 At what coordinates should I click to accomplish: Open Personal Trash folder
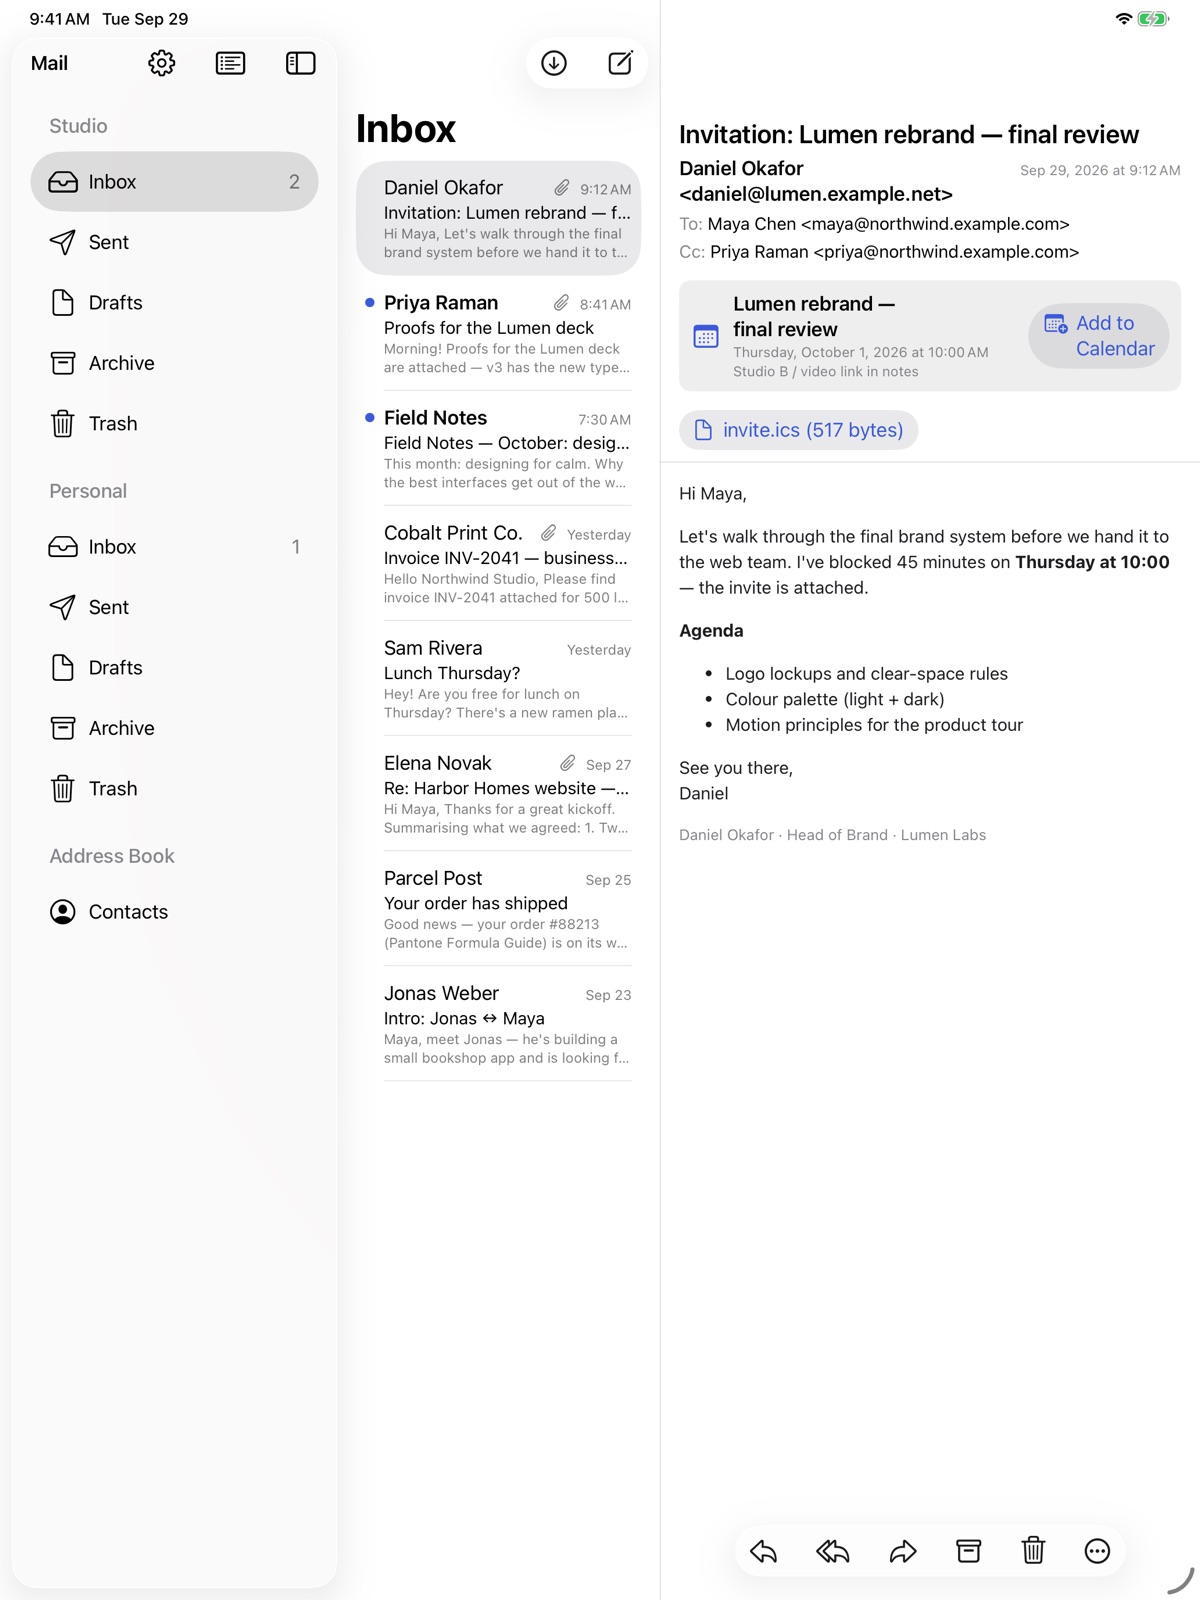coord(174,788)
